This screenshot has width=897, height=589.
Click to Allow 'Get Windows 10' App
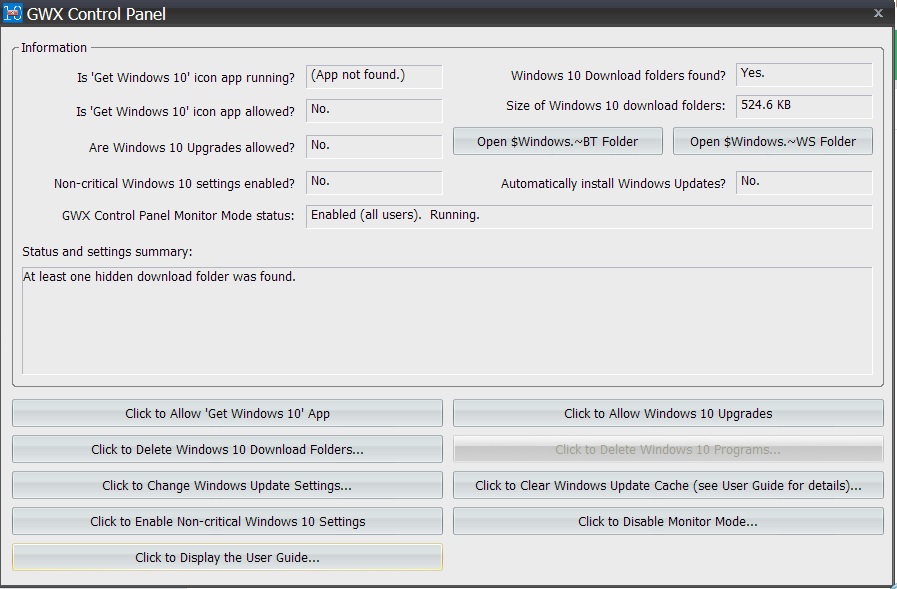227,413
